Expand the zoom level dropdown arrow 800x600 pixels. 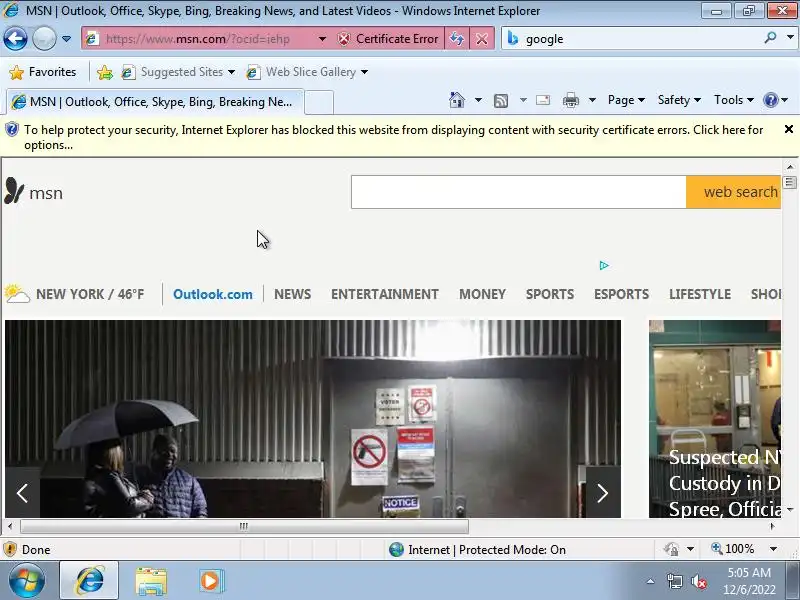(x=773, y=549)
